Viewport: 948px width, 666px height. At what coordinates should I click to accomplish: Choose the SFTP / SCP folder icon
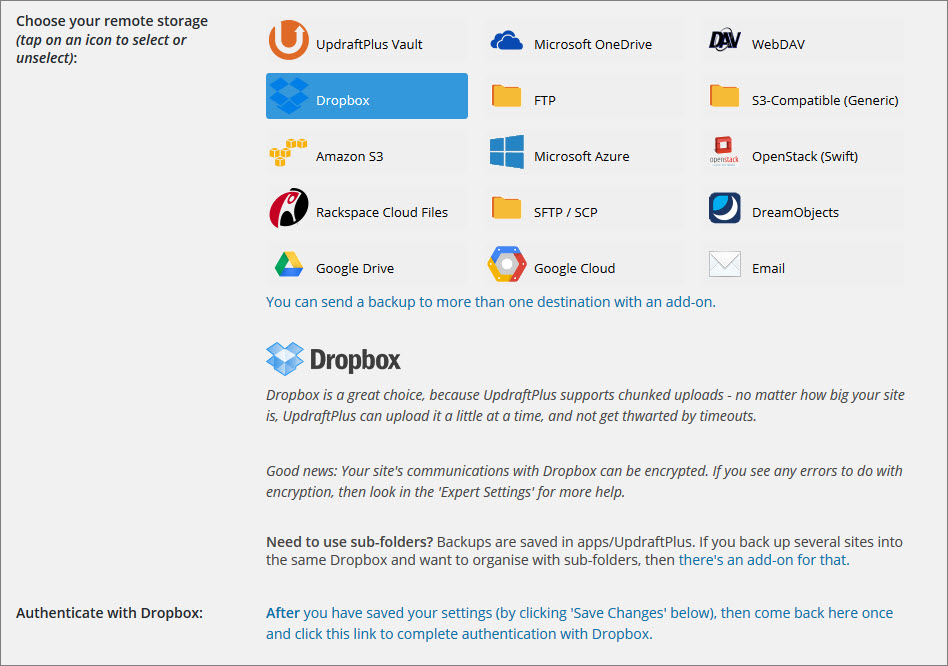pos(507,209)
